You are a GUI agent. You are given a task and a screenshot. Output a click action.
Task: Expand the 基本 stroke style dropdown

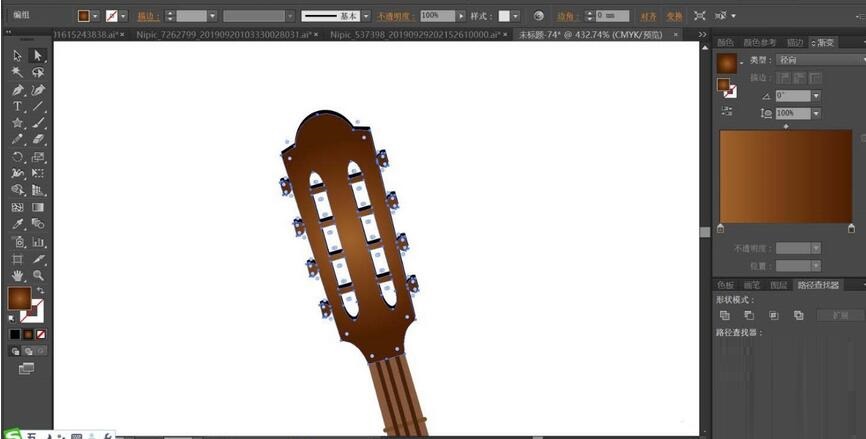pyautogui.click(x=366, y=16)
